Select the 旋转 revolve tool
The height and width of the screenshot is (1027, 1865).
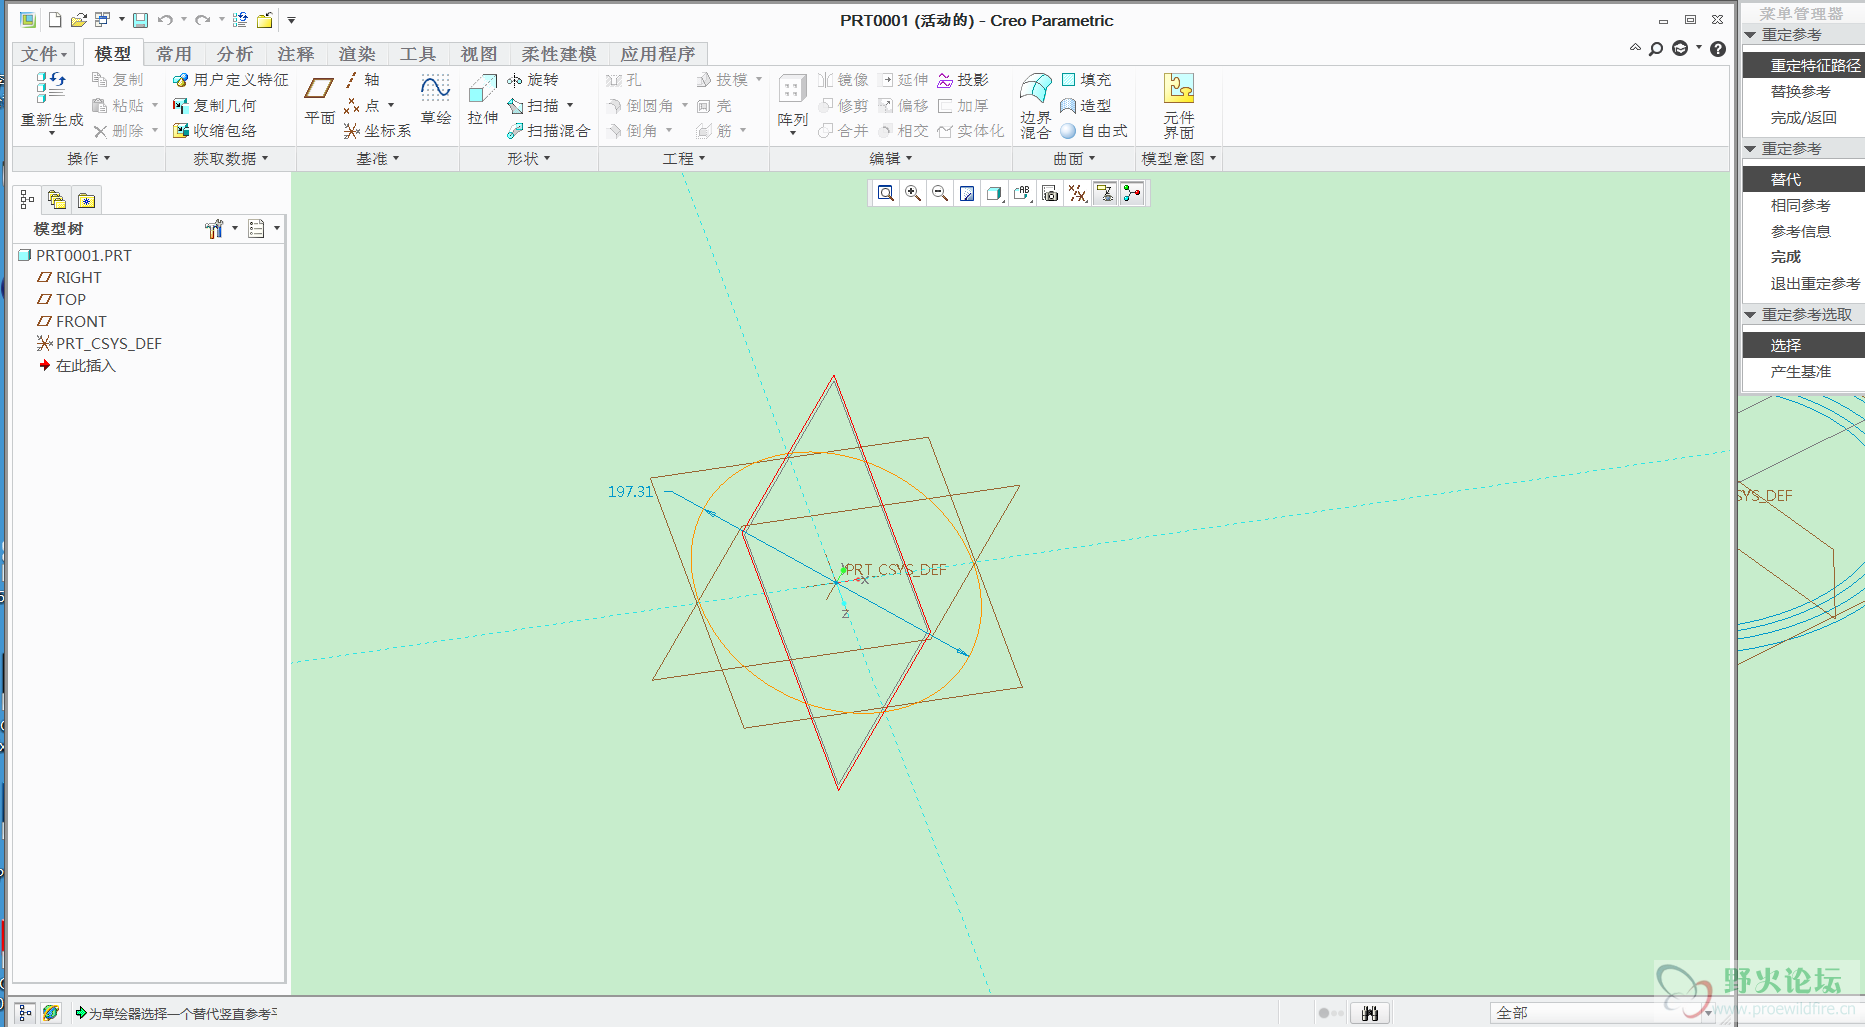pyautogui.click(x=533, y=80)
